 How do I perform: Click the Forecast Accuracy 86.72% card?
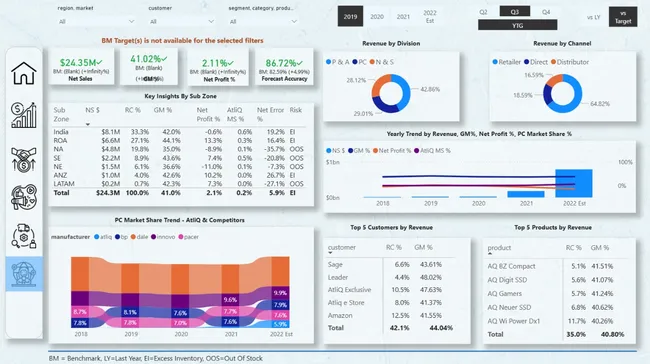(284, 68)
